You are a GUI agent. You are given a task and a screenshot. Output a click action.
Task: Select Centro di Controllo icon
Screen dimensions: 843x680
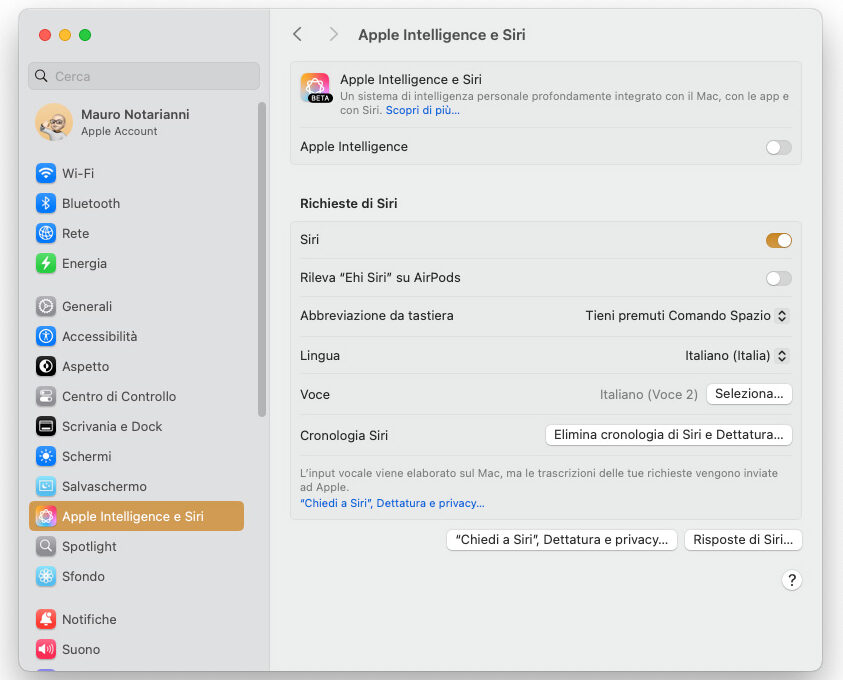pyautogui.click(x=46, y=396)
